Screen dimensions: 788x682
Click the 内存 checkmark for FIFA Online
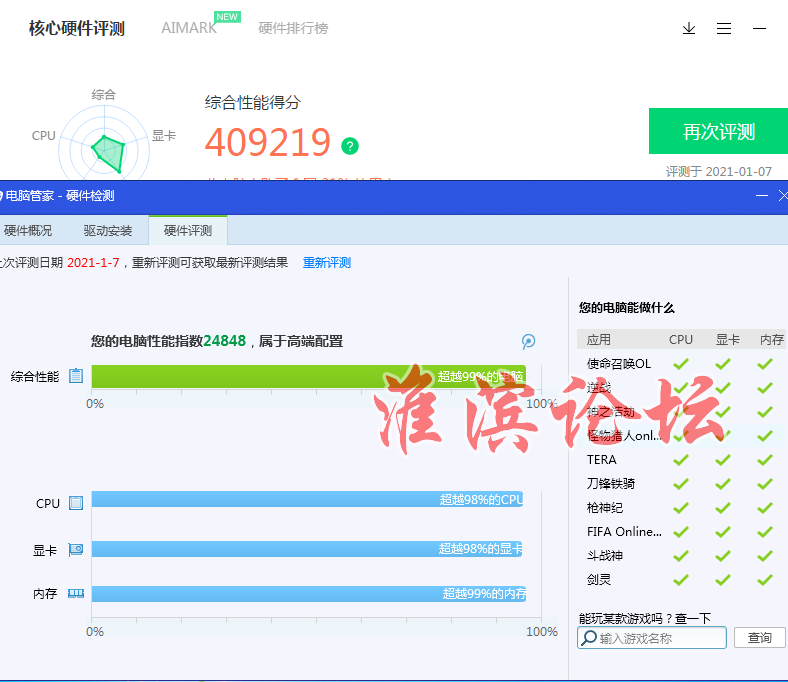pos(765,532)
